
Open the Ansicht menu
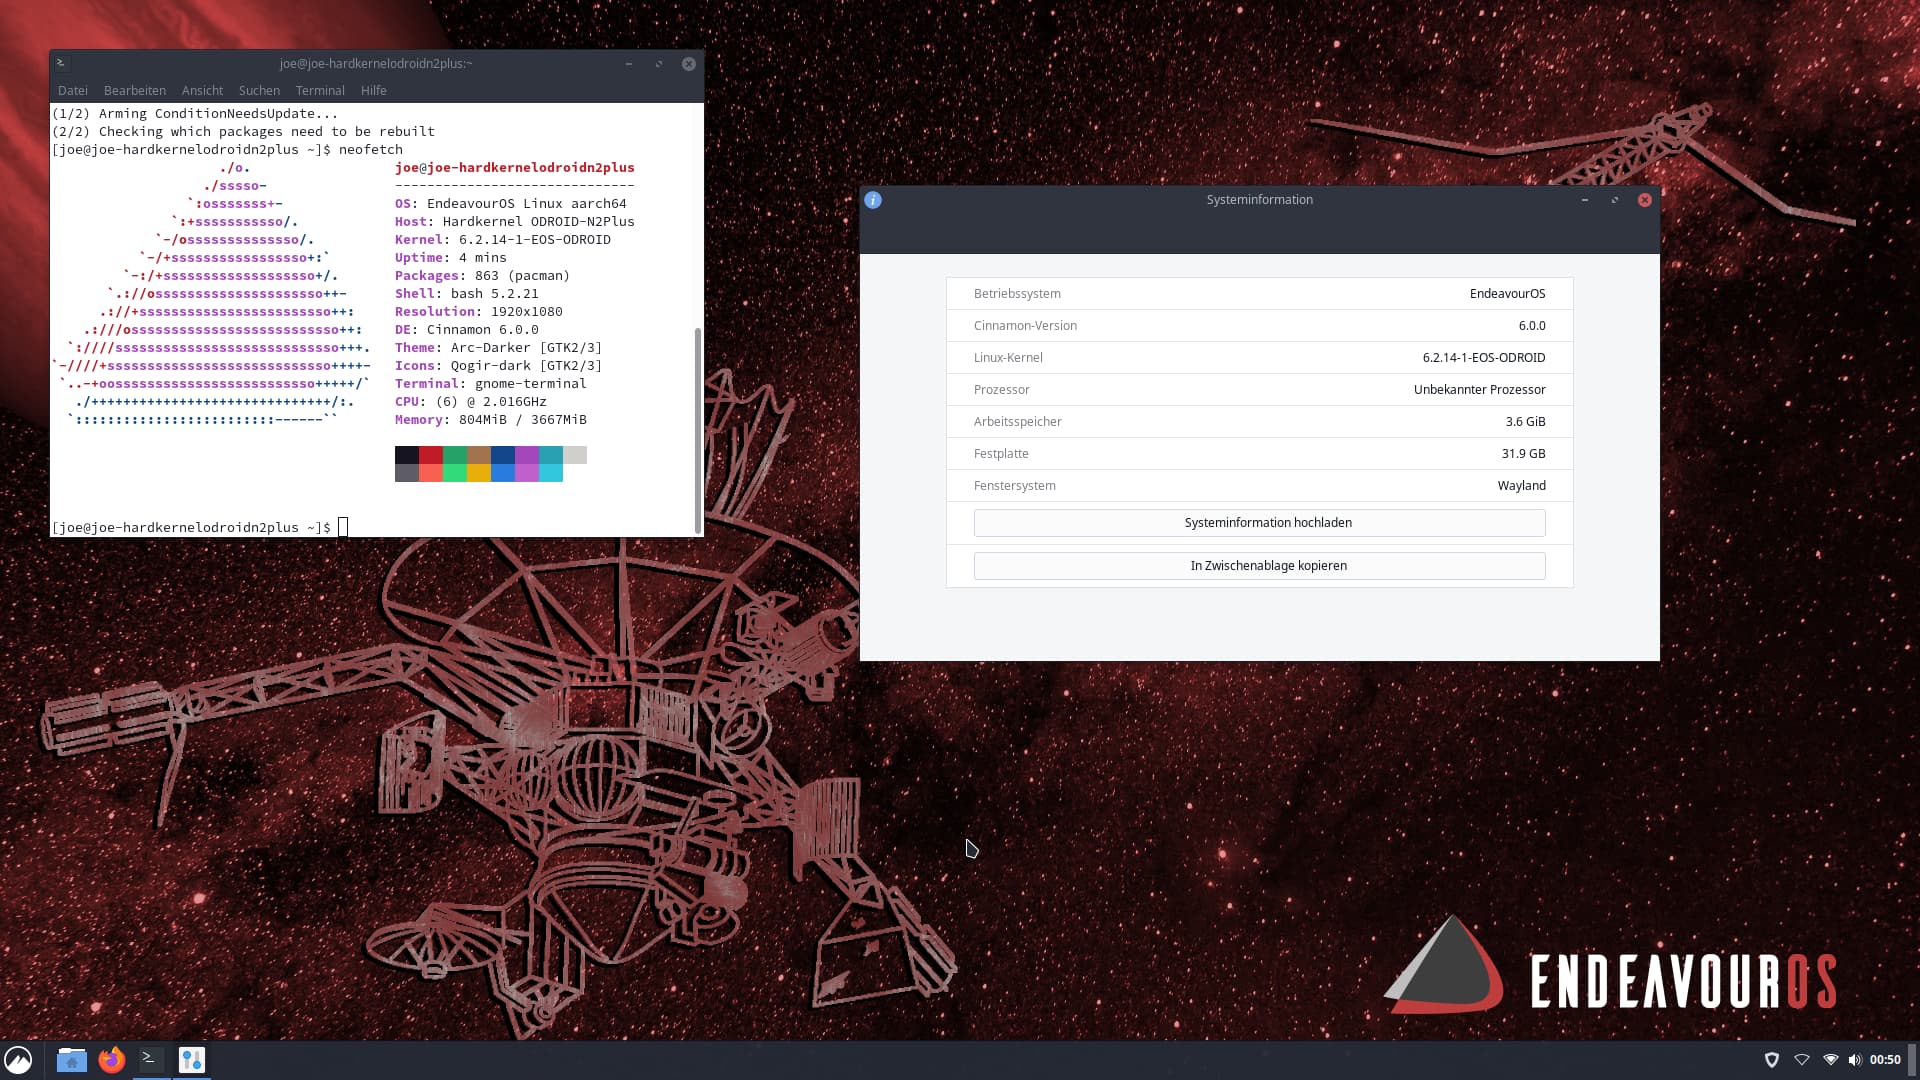pos(202,90)
